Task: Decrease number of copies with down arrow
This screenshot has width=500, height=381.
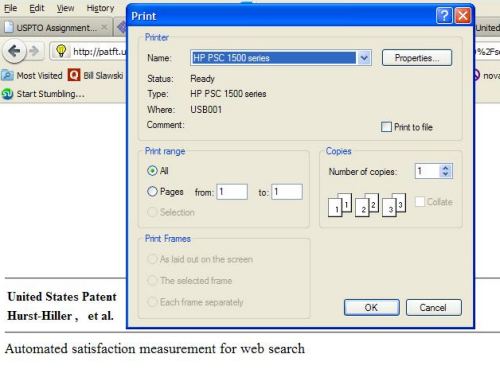Action: [446, 175]
